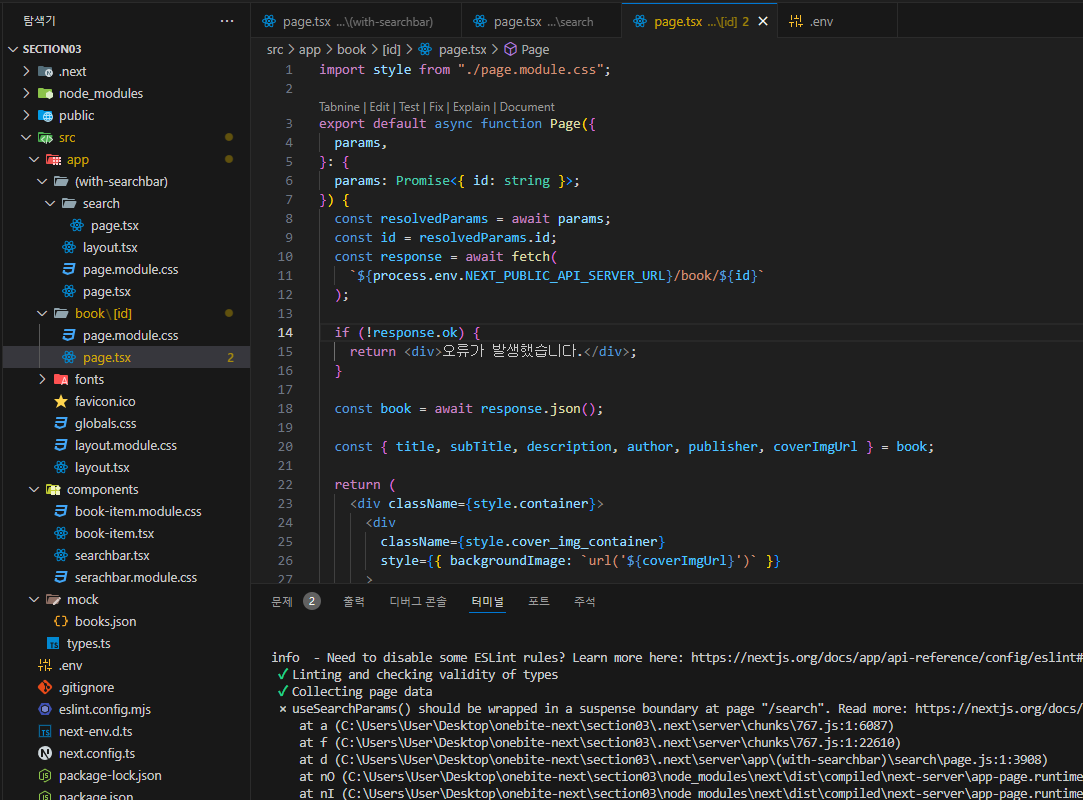This screenshot has height=800, width=1083.
Task: Expand the node_modules folder
Action: (x=26, y=93)
